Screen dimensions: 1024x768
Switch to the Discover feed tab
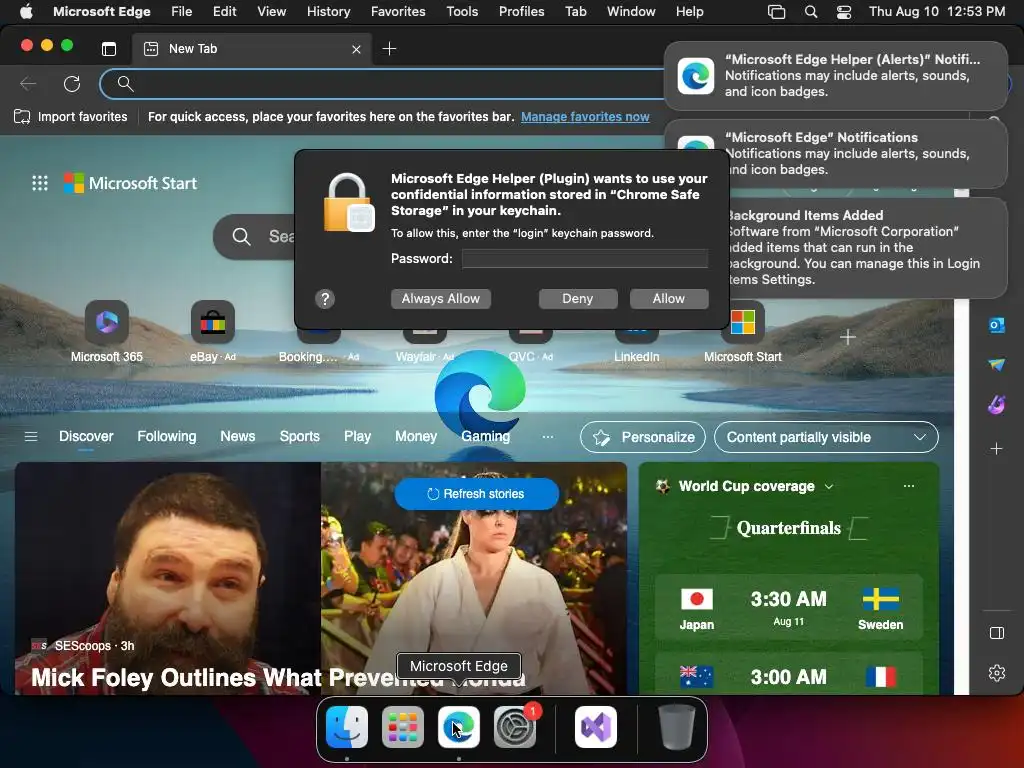(86, 436)
